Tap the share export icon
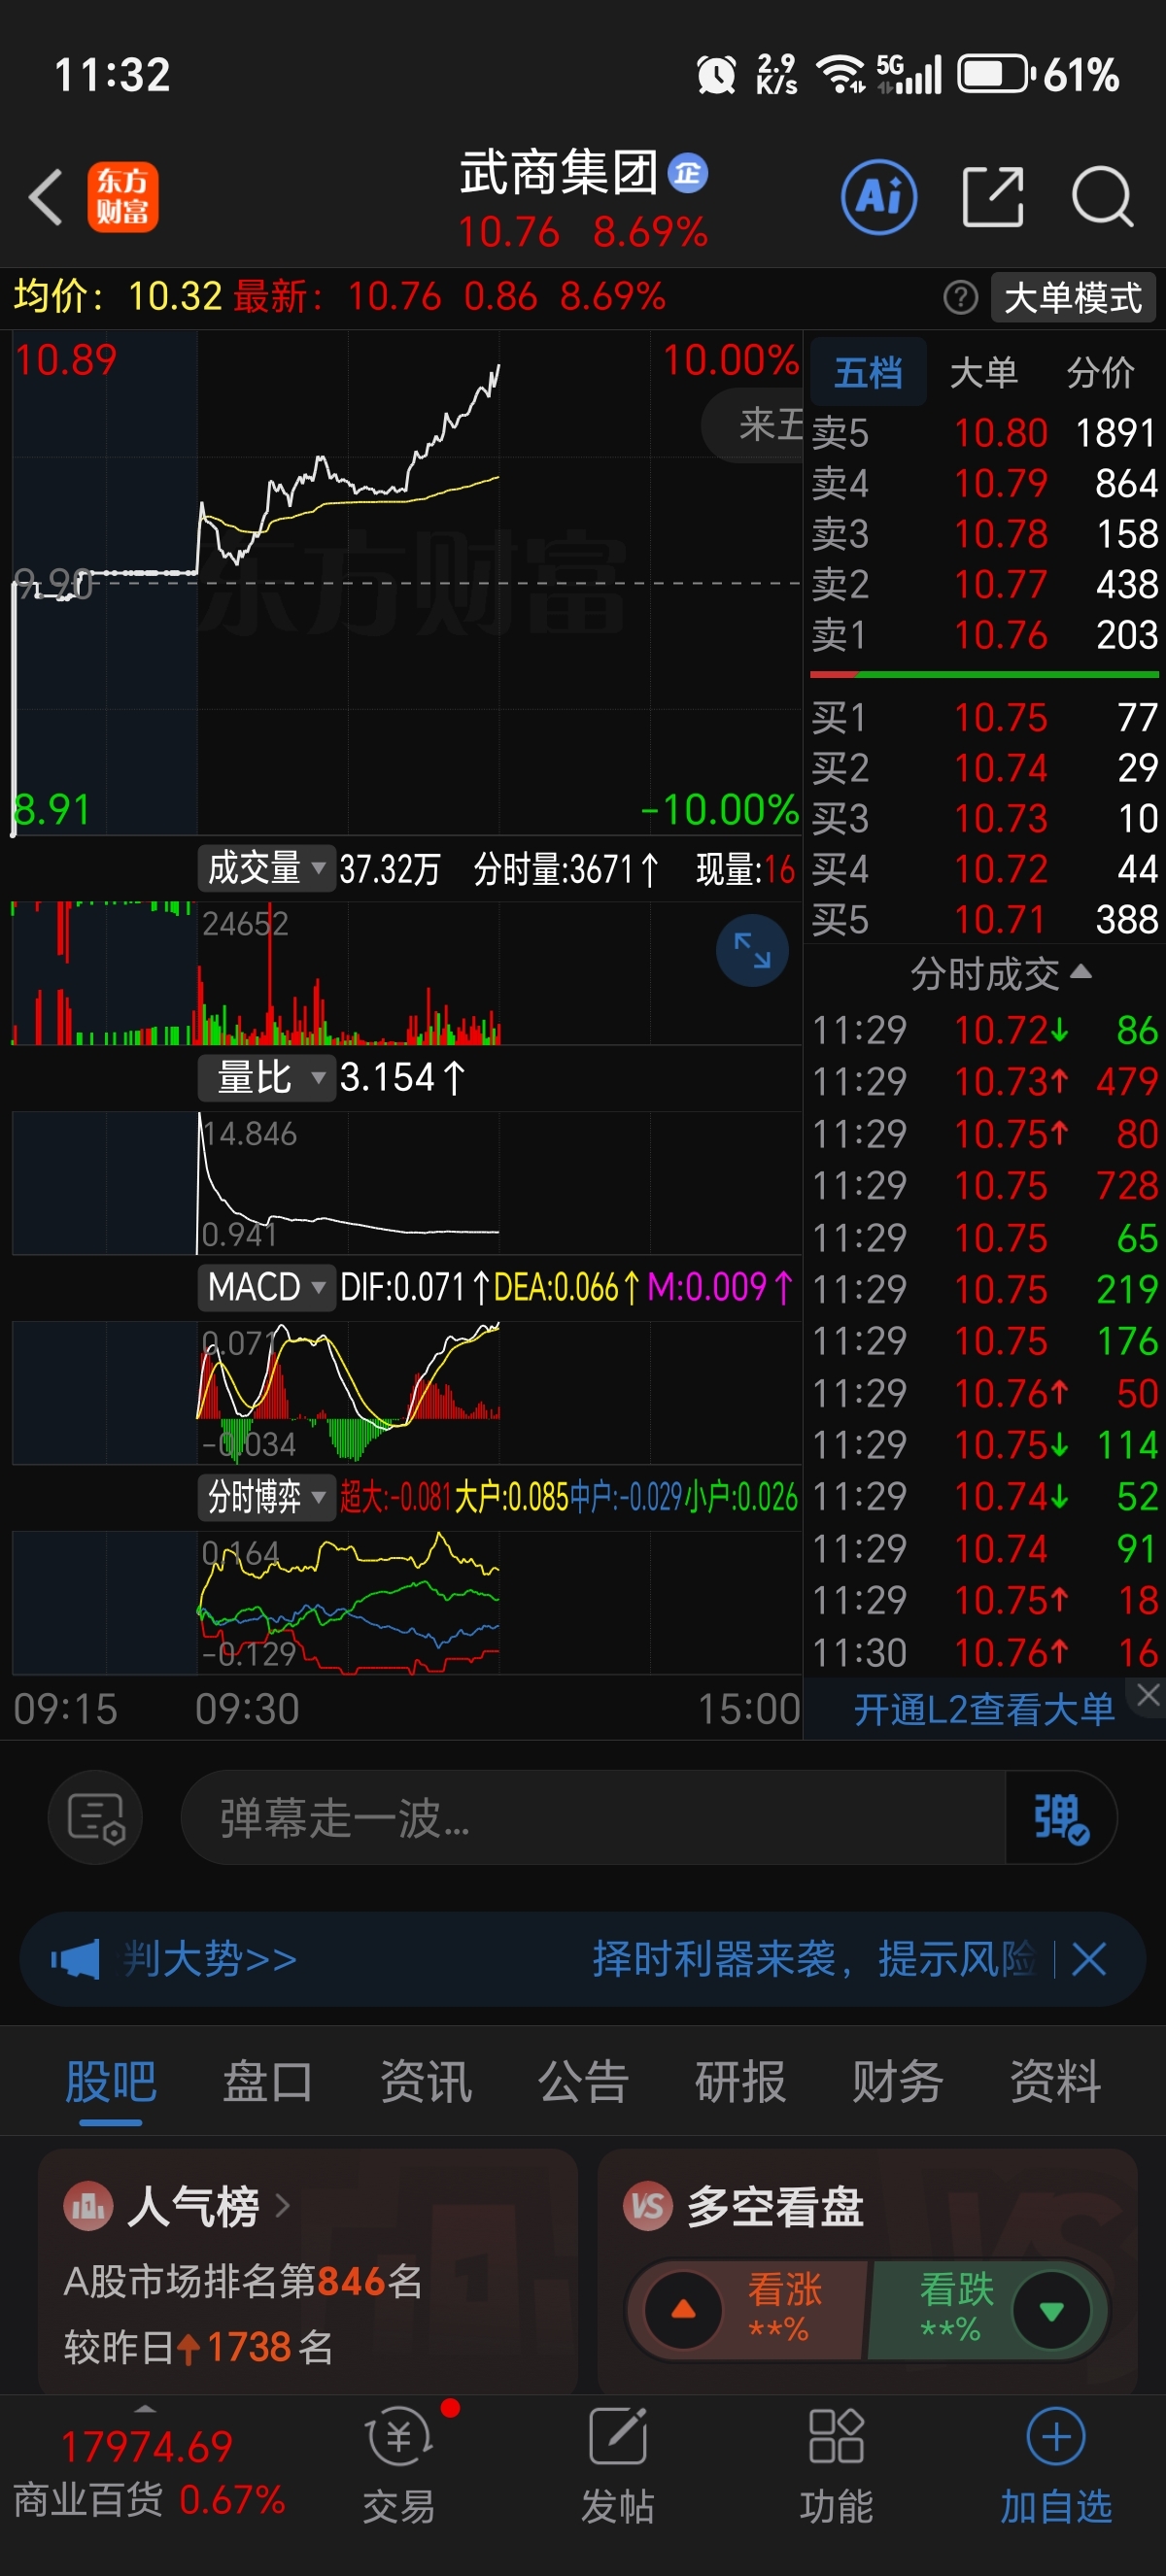This screenshot has height=2576, width=1166. tap(992, 197)
